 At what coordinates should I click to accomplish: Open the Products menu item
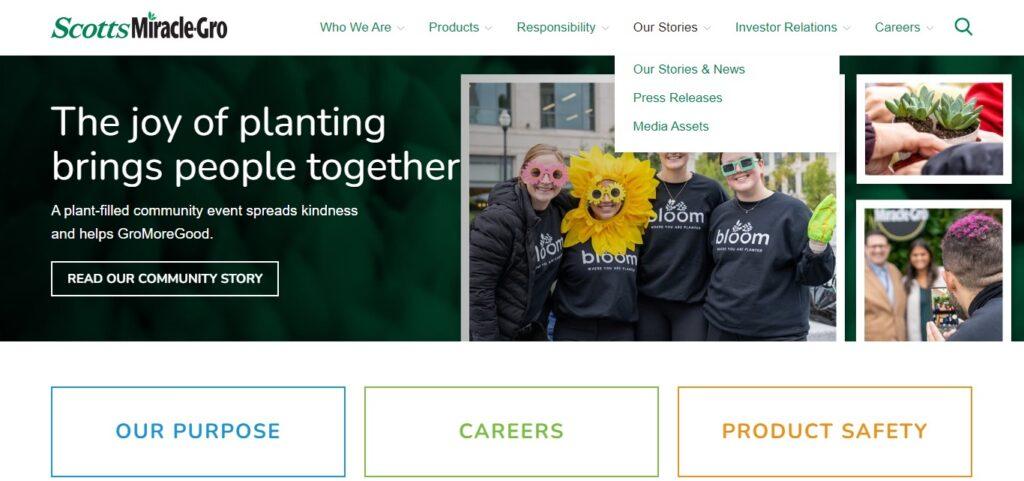pyautogui.click(x=454, y=27)
